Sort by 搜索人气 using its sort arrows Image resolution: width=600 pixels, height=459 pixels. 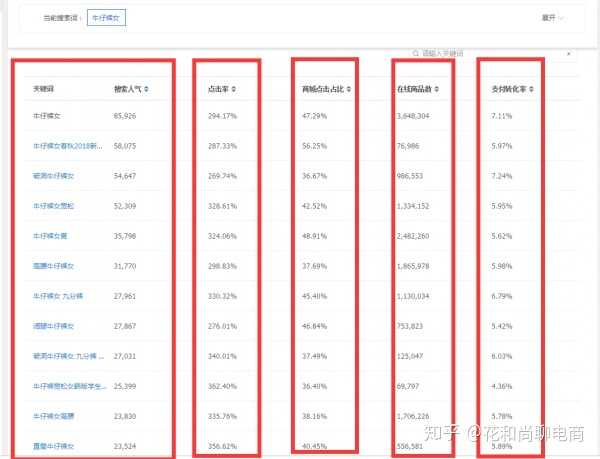coord(146,89)
